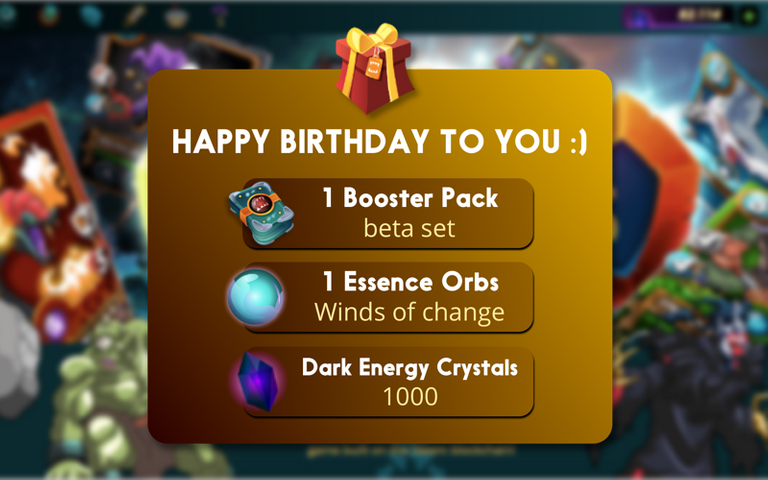The width and height of the screenshot is (768, 480).
Task: Click the blurred round globe icon in top bar
Action: pyautogui.click(x=49, y=15)
